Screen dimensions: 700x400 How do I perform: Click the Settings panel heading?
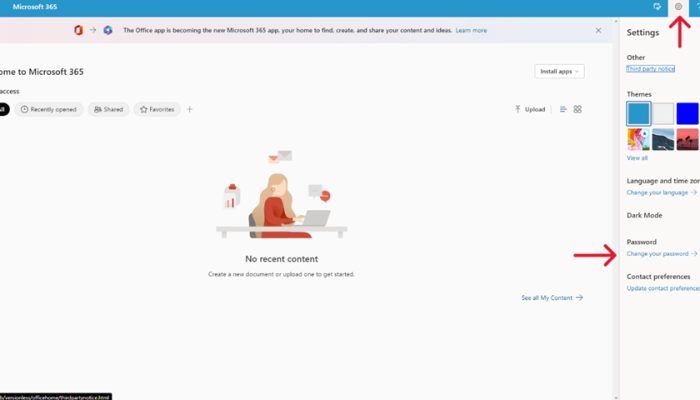coord(643,33)
